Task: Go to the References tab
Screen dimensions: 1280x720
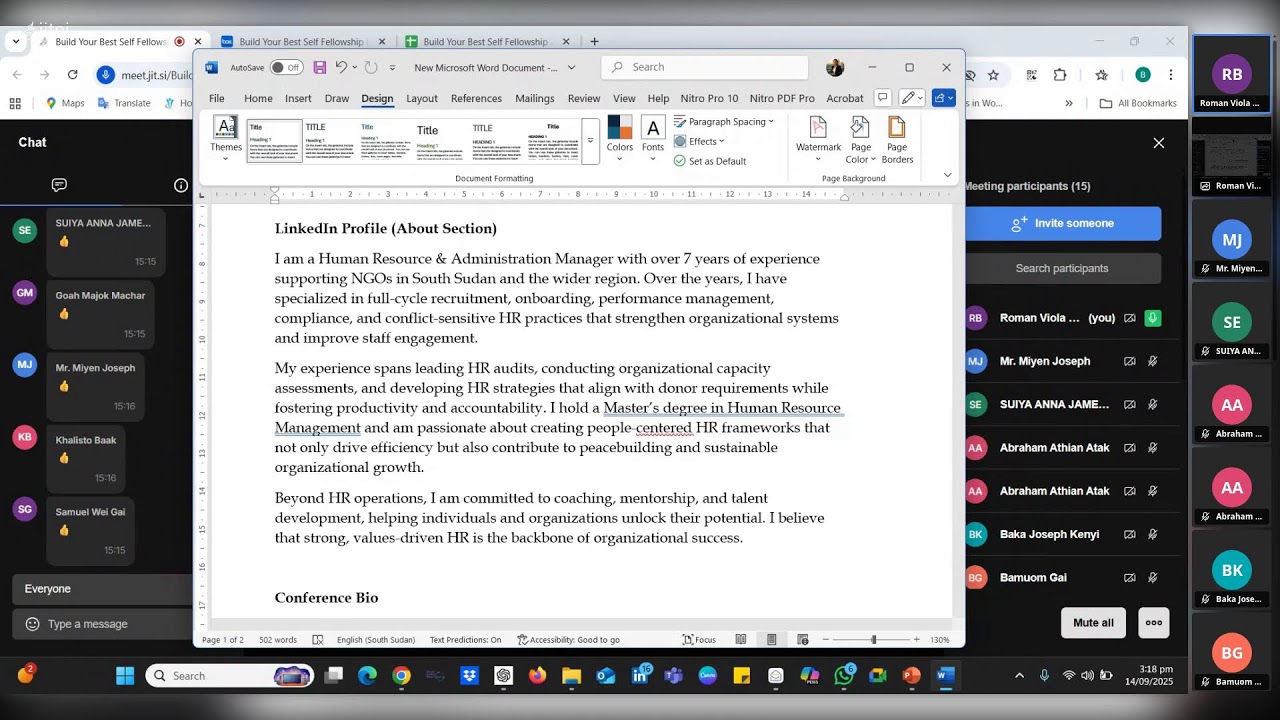Action: (476, 98)
